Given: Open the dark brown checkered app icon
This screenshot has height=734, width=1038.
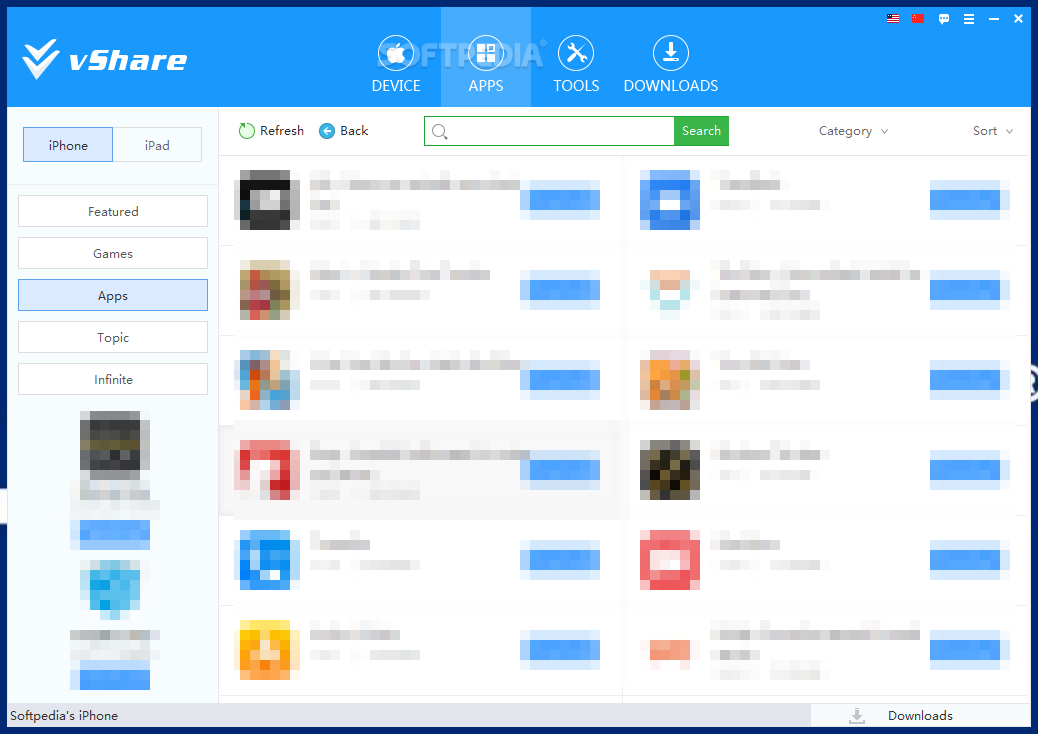Looking at the screenshot, I should pyautogui.click(x=670, y=470).
